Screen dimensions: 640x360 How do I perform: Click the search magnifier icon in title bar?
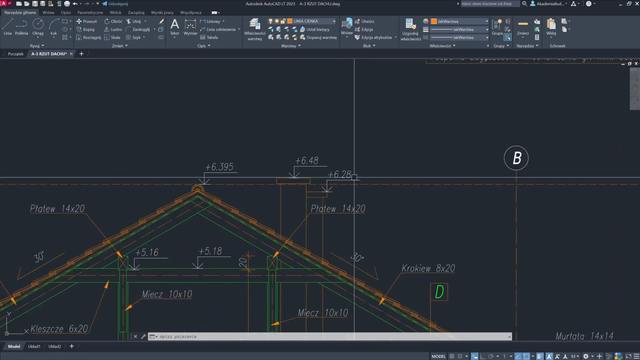point(524,4)
